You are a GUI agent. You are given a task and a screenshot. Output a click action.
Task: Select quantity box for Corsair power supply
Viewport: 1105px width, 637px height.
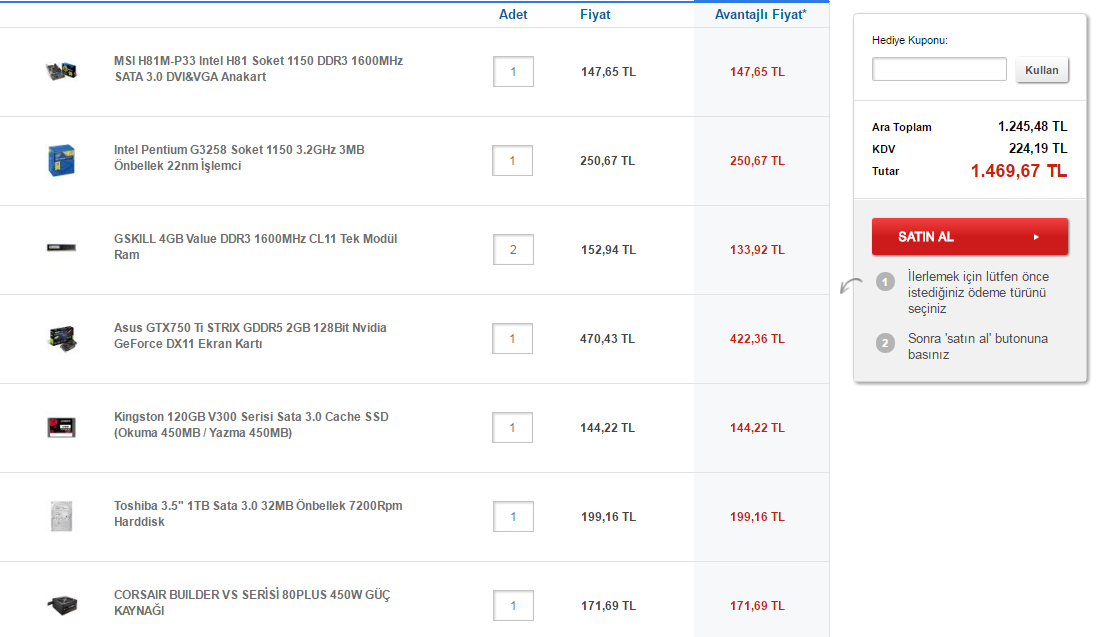coord(513,605)
